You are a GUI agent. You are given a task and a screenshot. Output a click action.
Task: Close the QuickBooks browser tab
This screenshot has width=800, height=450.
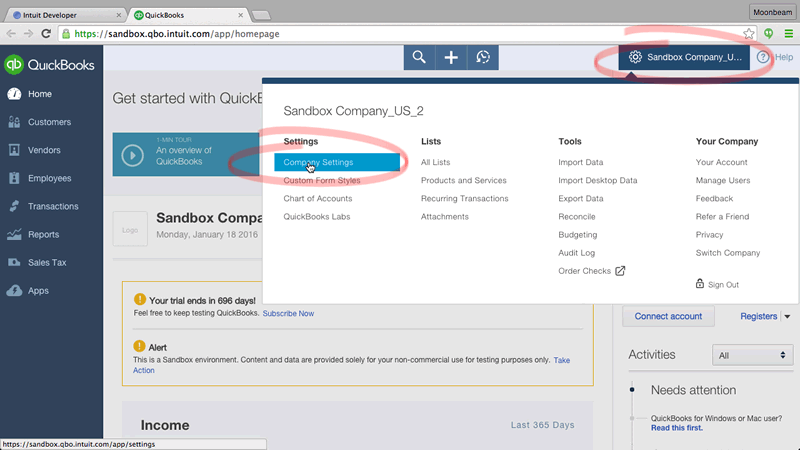240,15
